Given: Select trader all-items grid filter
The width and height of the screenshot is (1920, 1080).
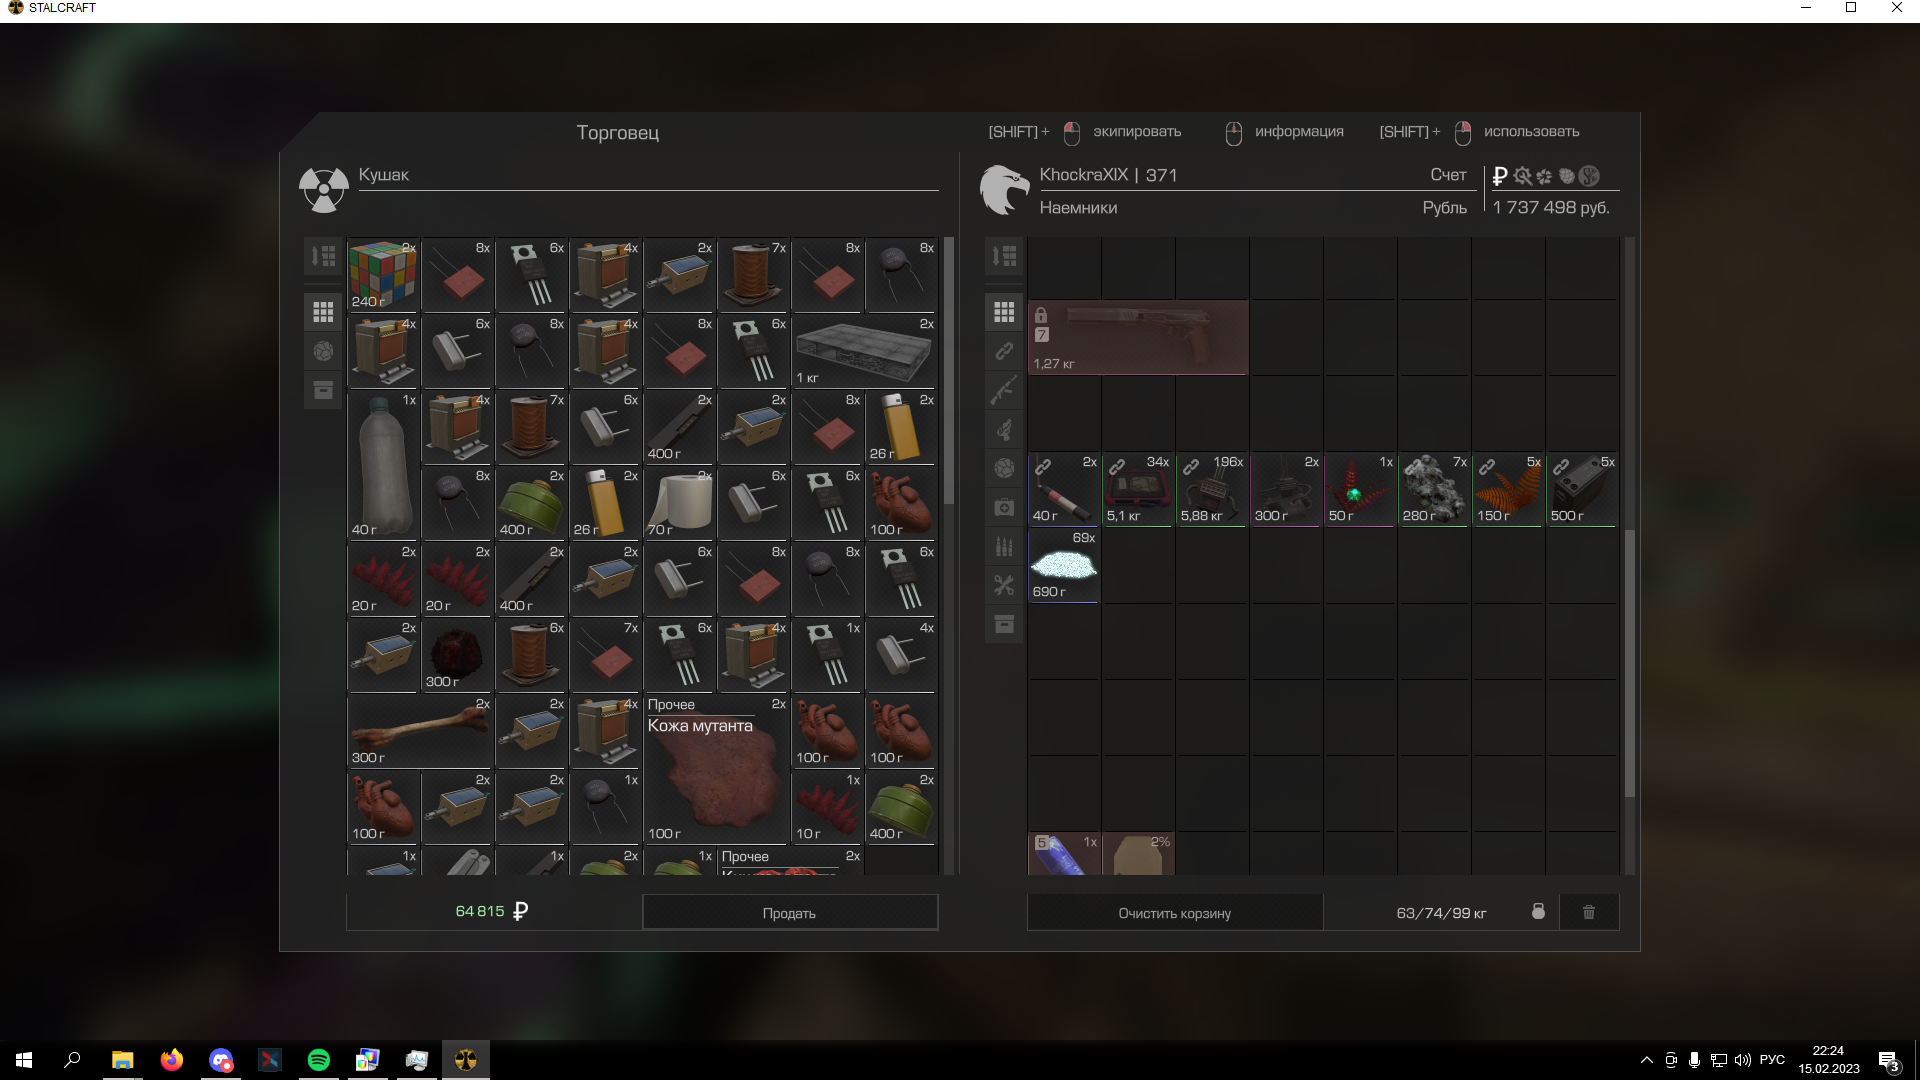Looking at the screenshot, I should [323, 313].
